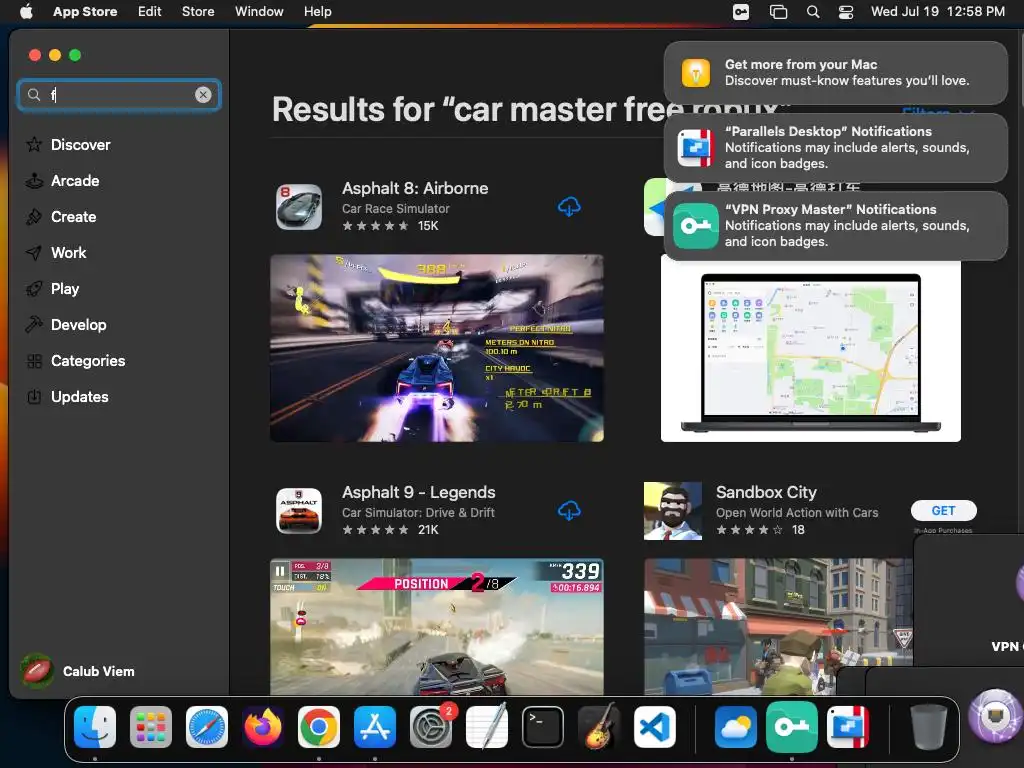Image resolution: width=1024 pixels, height=768 pixels.
Task: Open the App Store menu
Action: tap(85, 11)
